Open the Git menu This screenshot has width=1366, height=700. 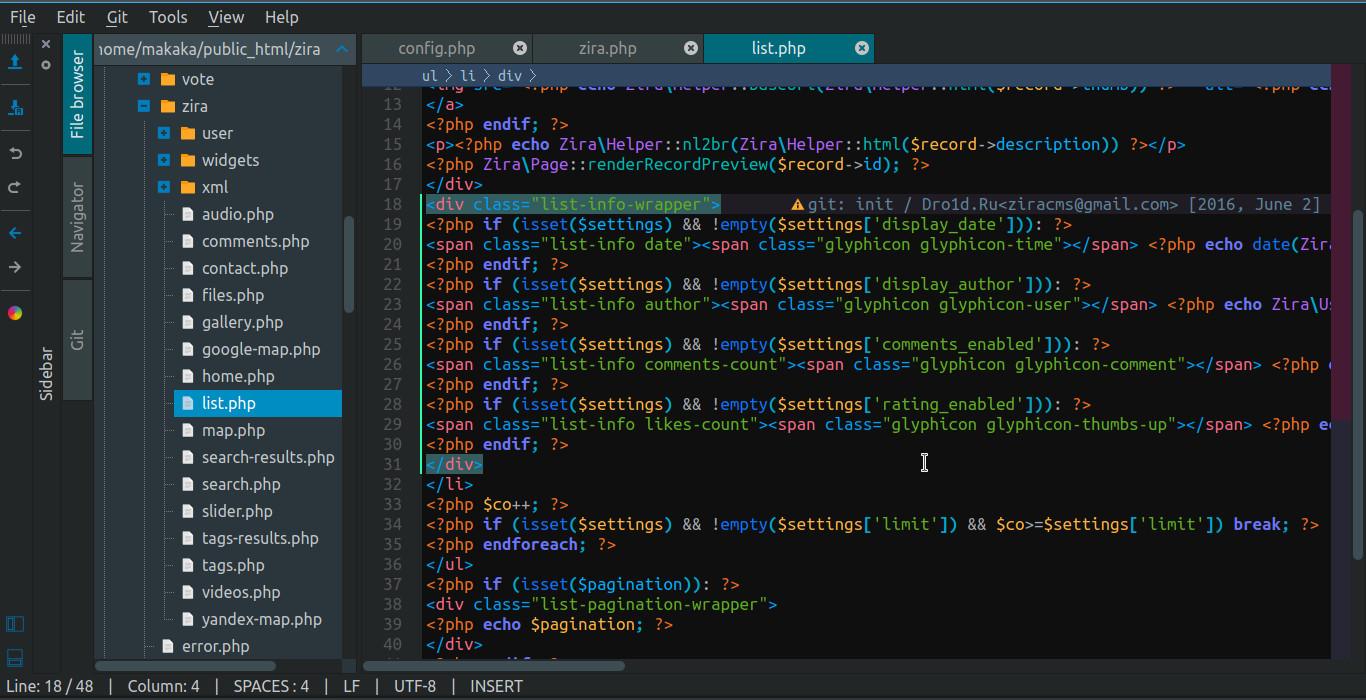pyautogui.click(x=117, y=17)
